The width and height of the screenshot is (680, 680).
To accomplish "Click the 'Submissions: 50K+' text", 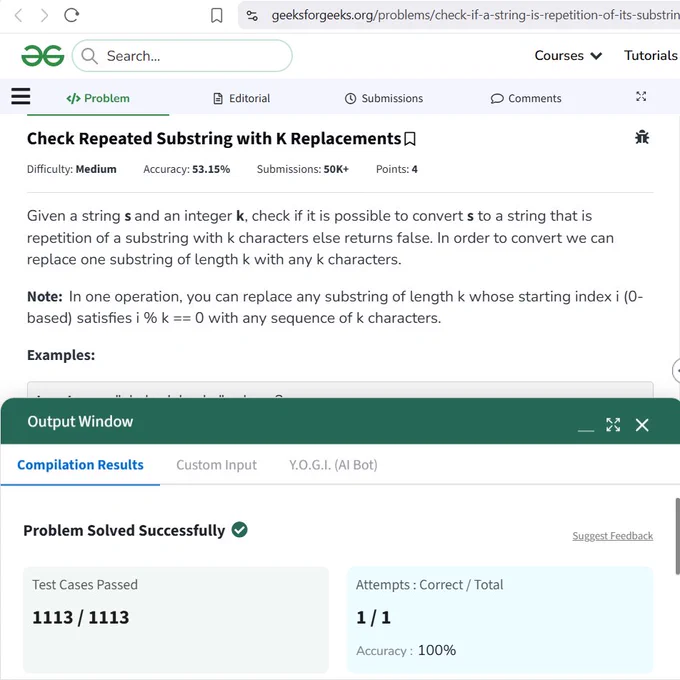I will 303,169.
